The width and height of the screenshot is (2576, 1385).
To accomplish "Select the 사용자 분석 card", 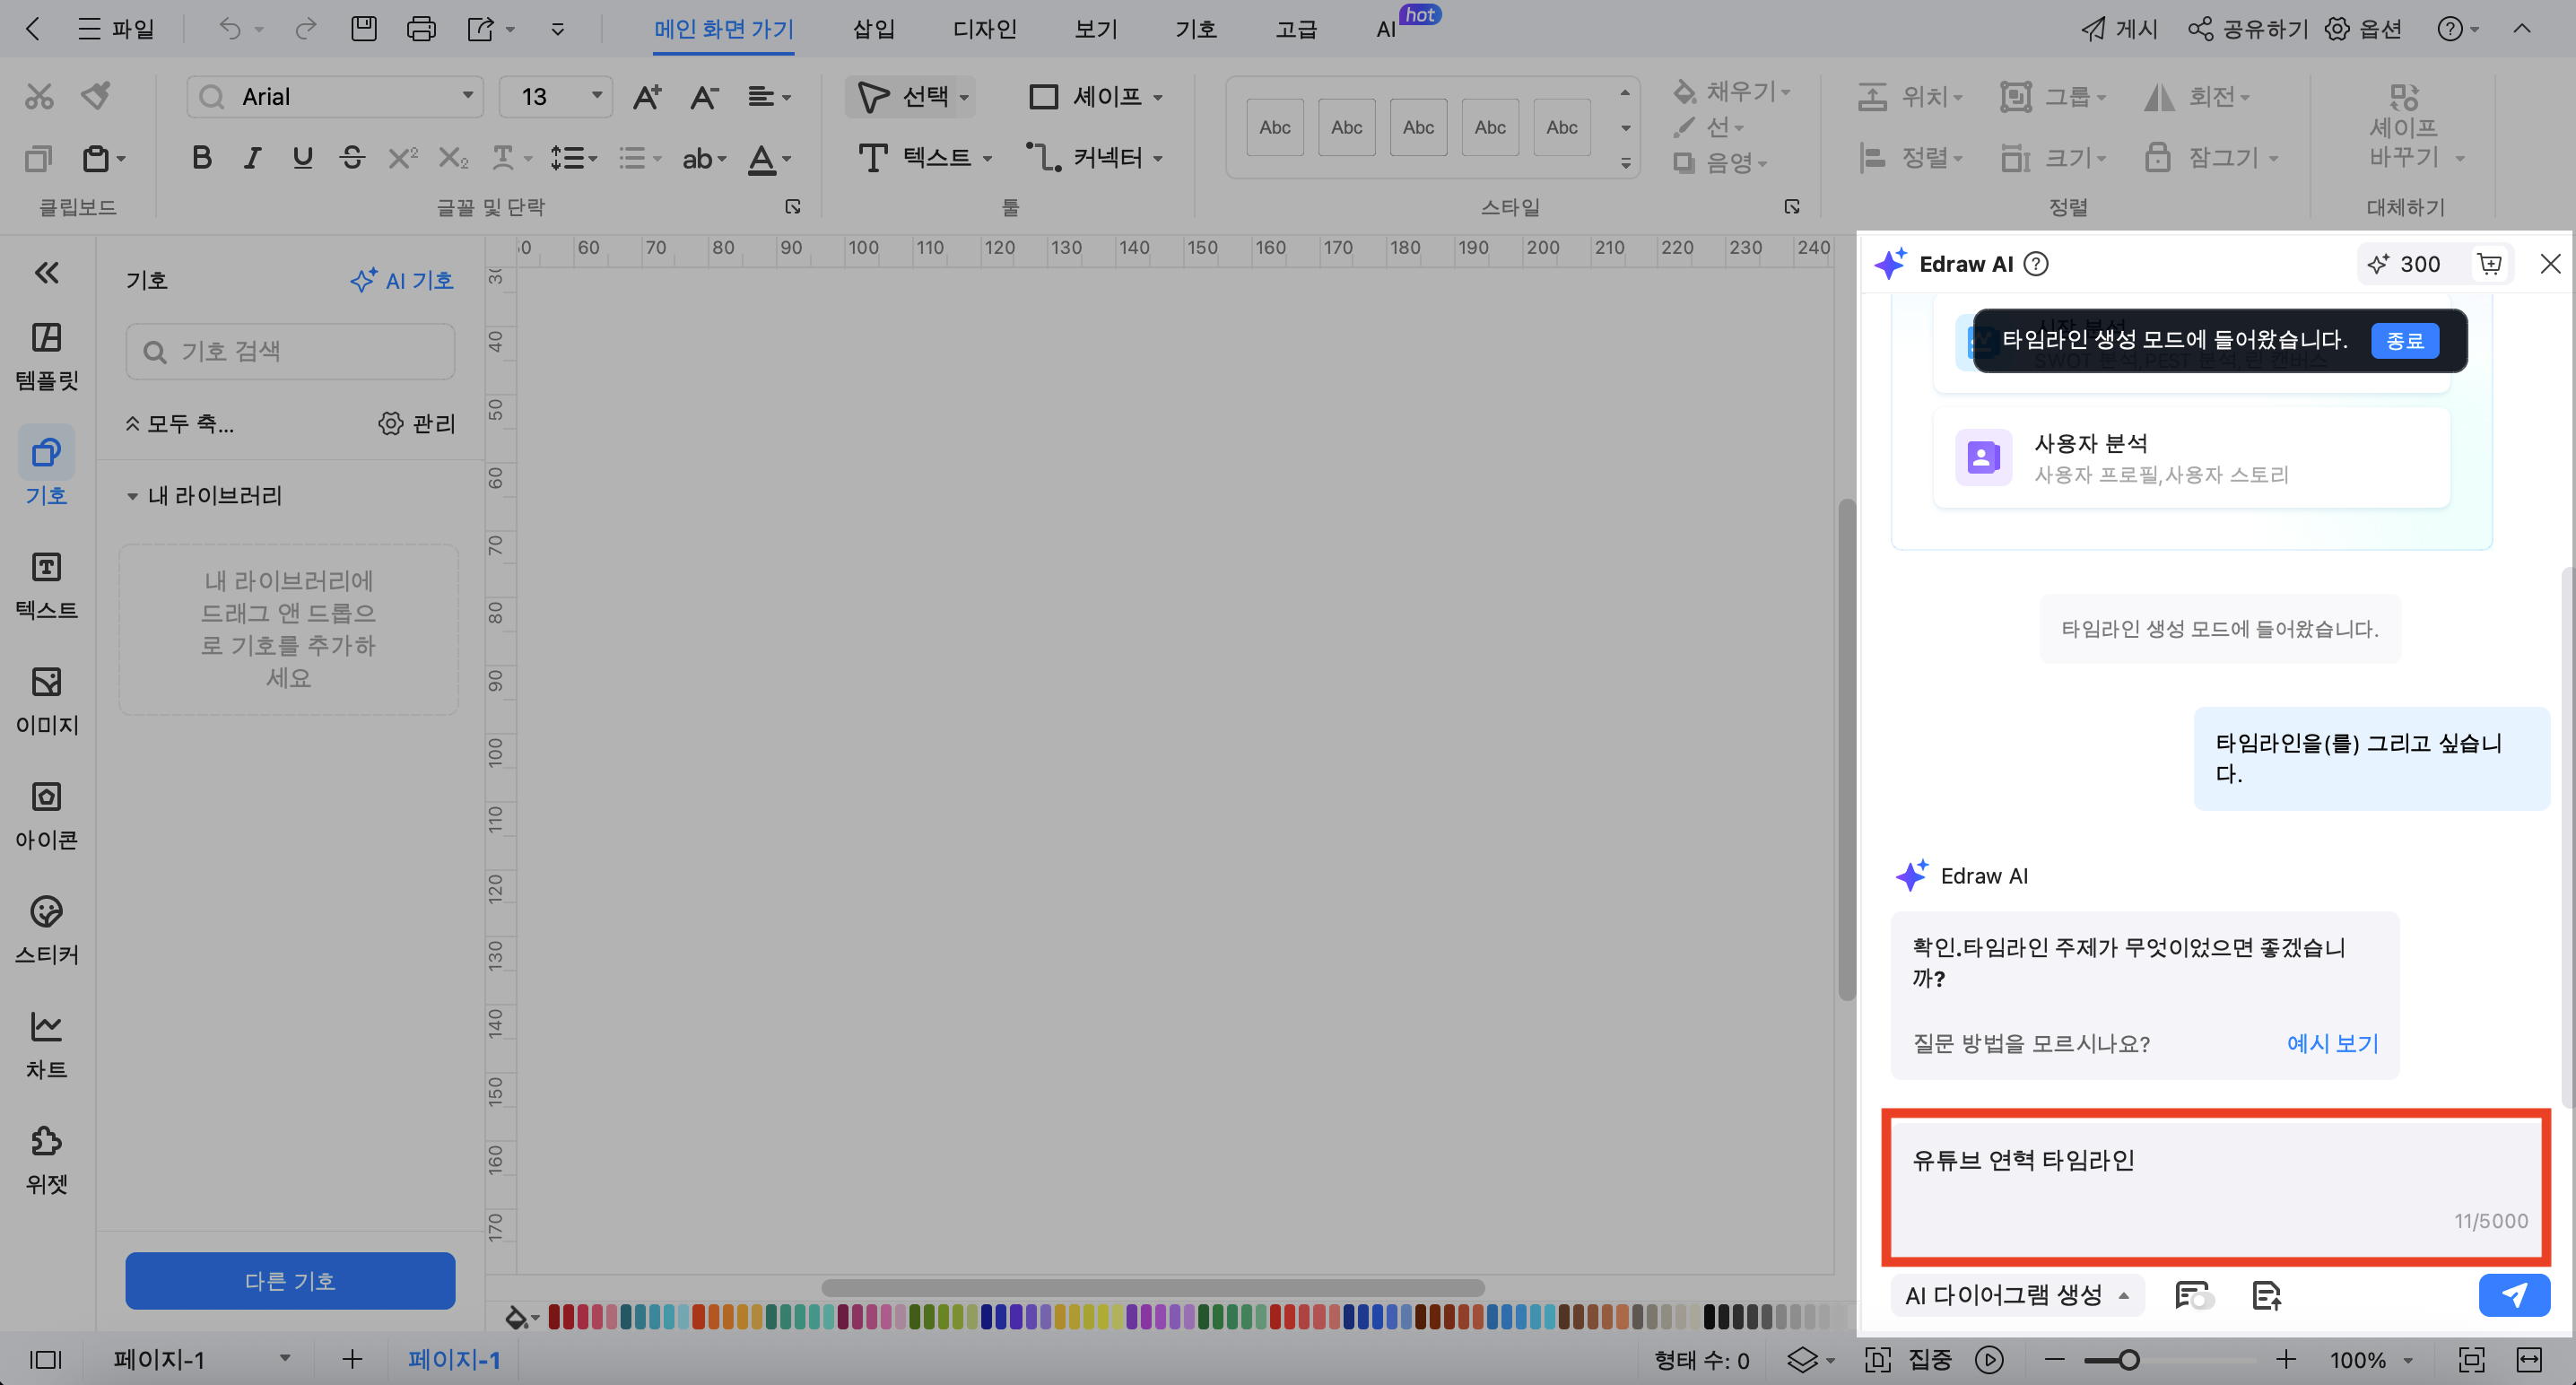I will pos(2191,457).
